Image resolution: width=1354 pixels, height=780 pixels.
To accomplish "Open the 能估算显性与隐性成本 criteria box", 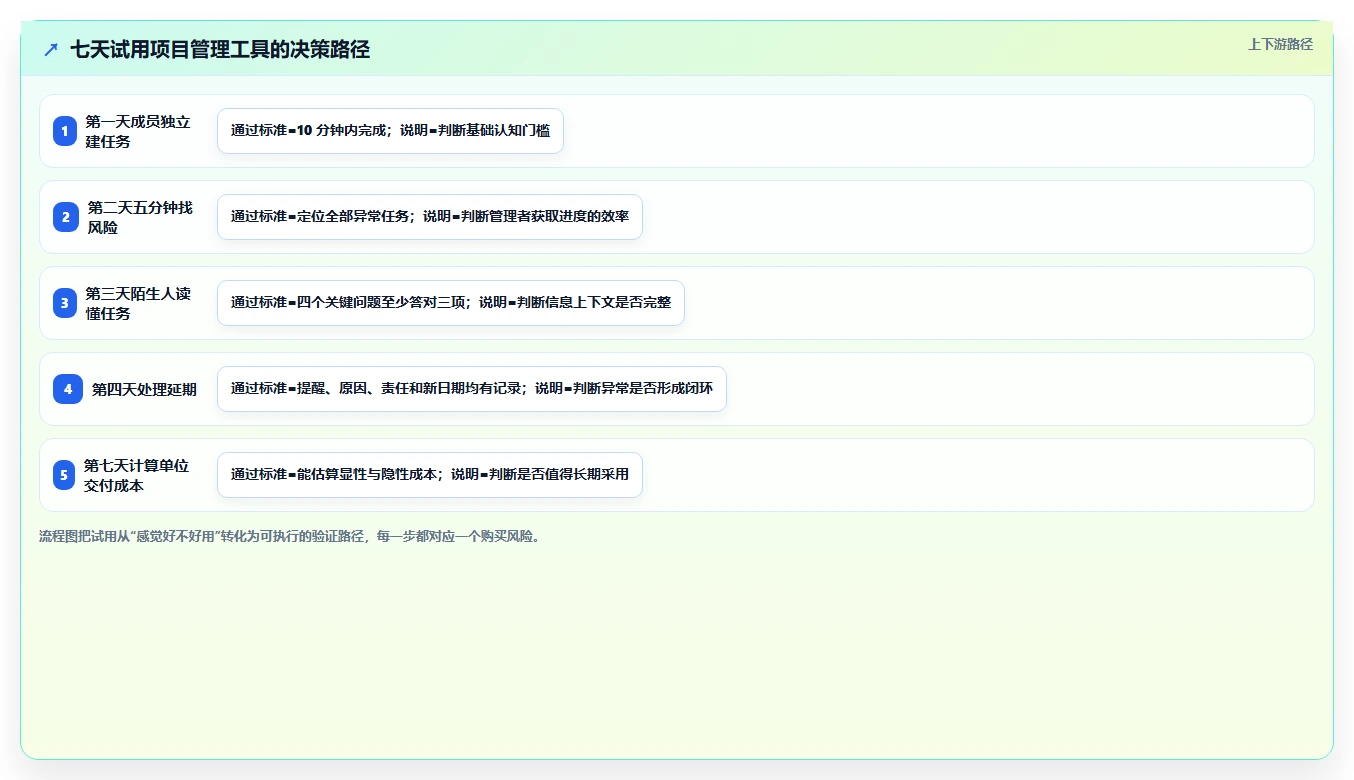I will [430, 475].
